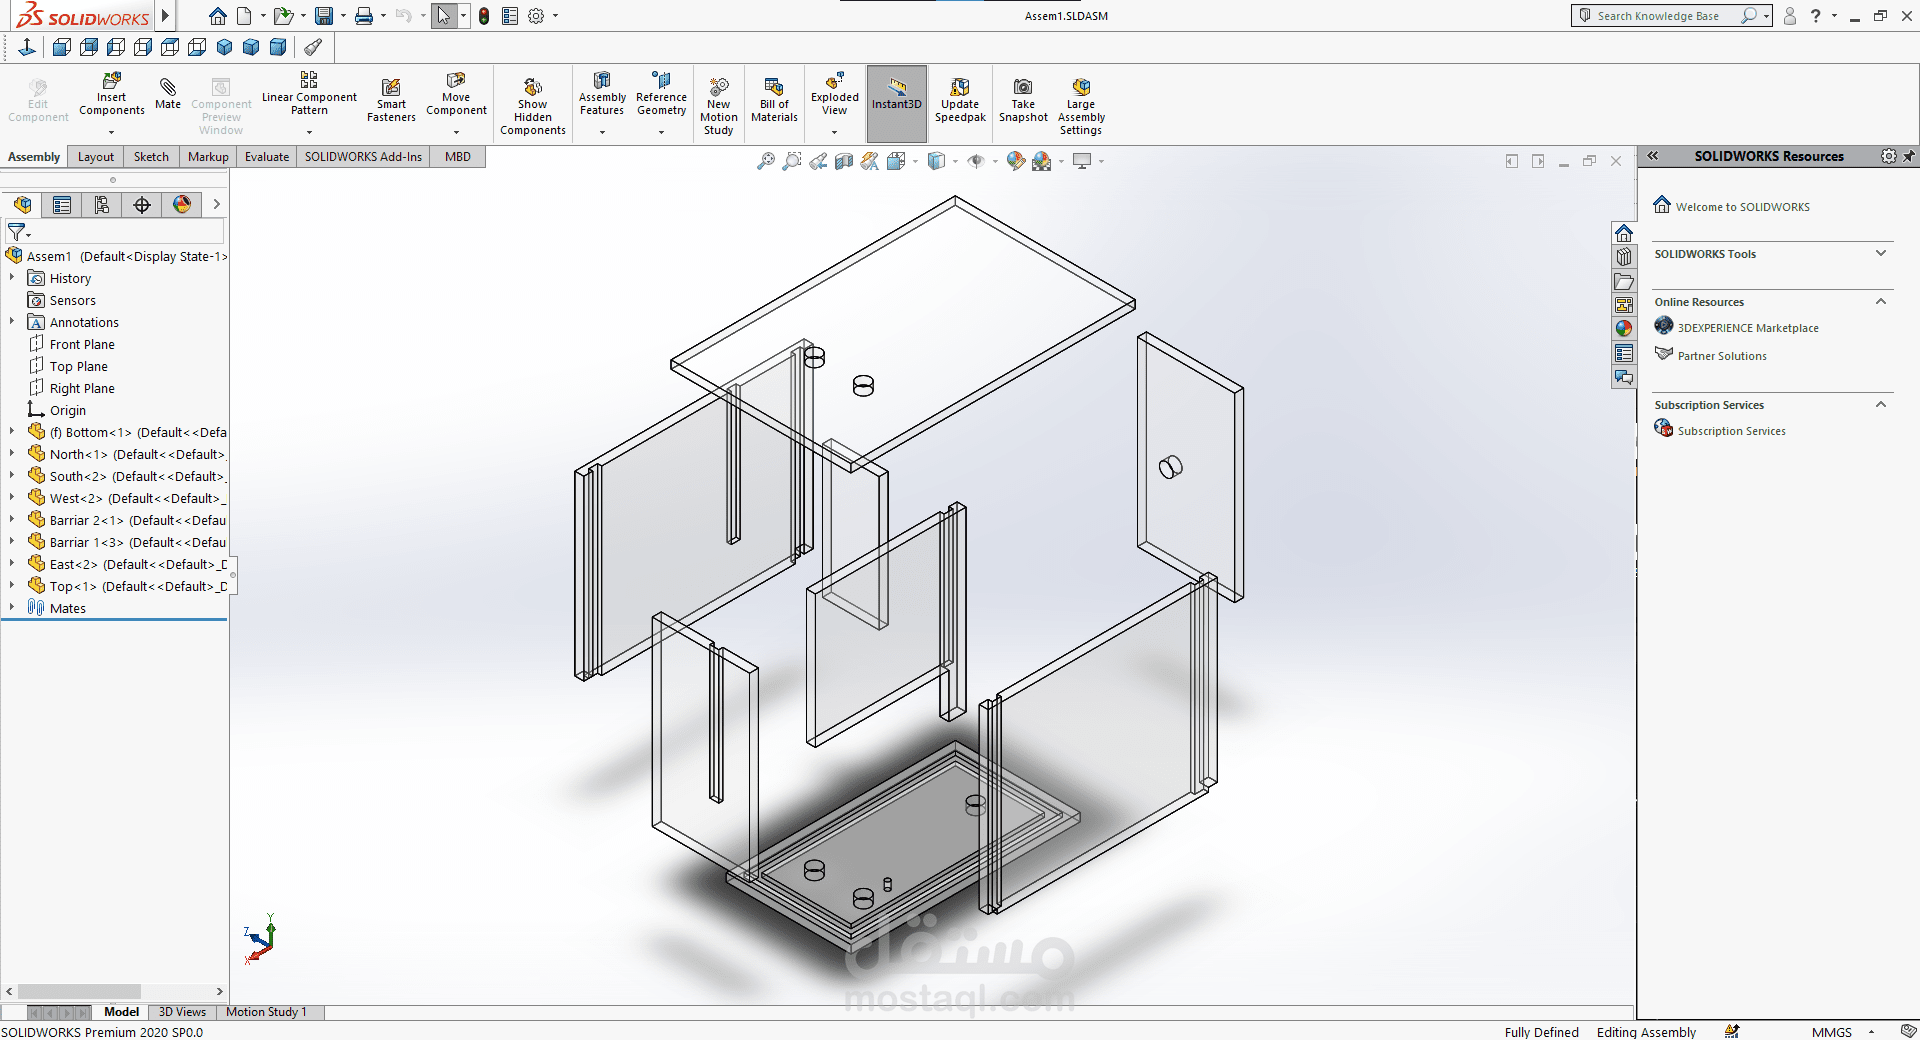This screenshot has width=1920, height=1040.
Task: Toggle Instant3D mode
Action: pyautogui.click(x=897, y=104)
